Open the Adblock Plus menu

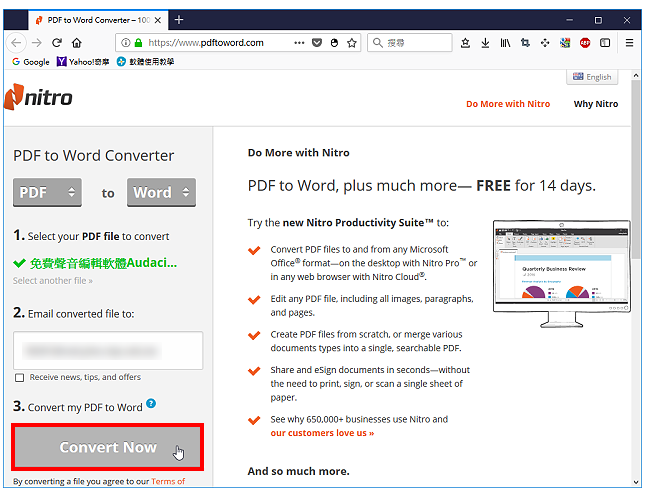[585, 43]
